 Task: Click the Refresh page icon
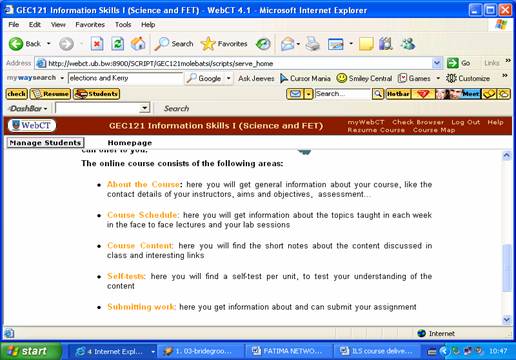[117, 44]
